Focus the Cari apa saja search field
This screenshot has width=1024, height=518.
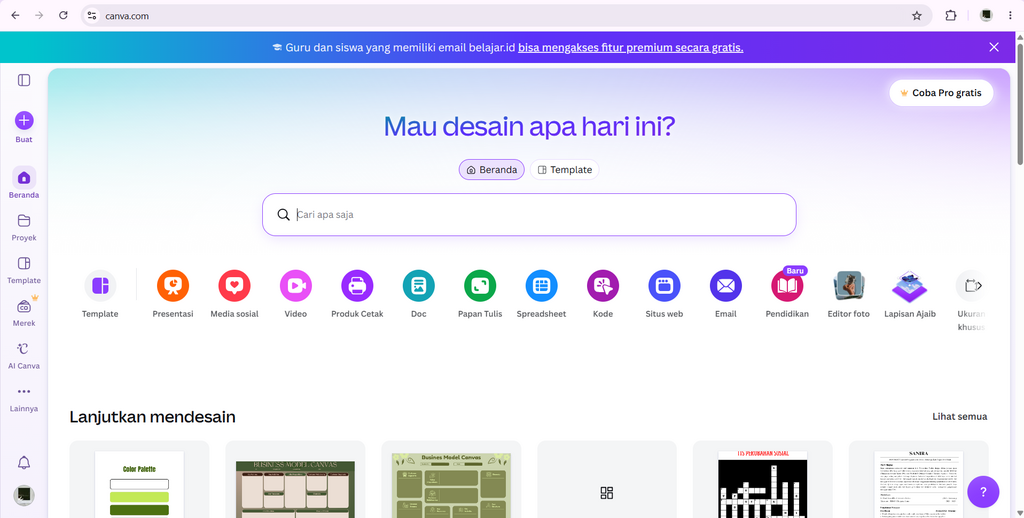point(529,214)
